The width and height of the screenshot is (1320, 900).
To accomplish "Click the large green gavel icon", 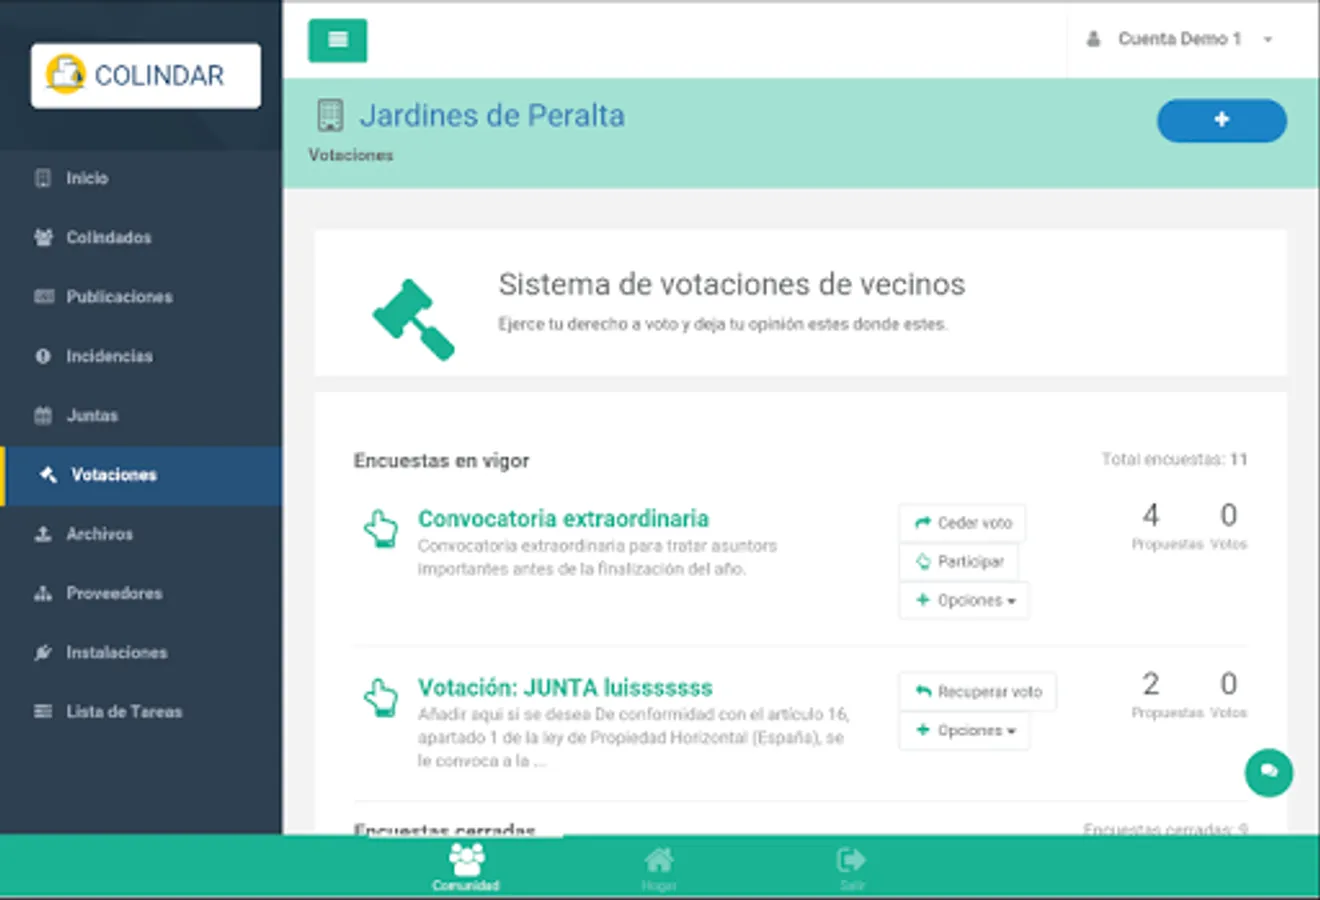I will click(x=414, y=319).
